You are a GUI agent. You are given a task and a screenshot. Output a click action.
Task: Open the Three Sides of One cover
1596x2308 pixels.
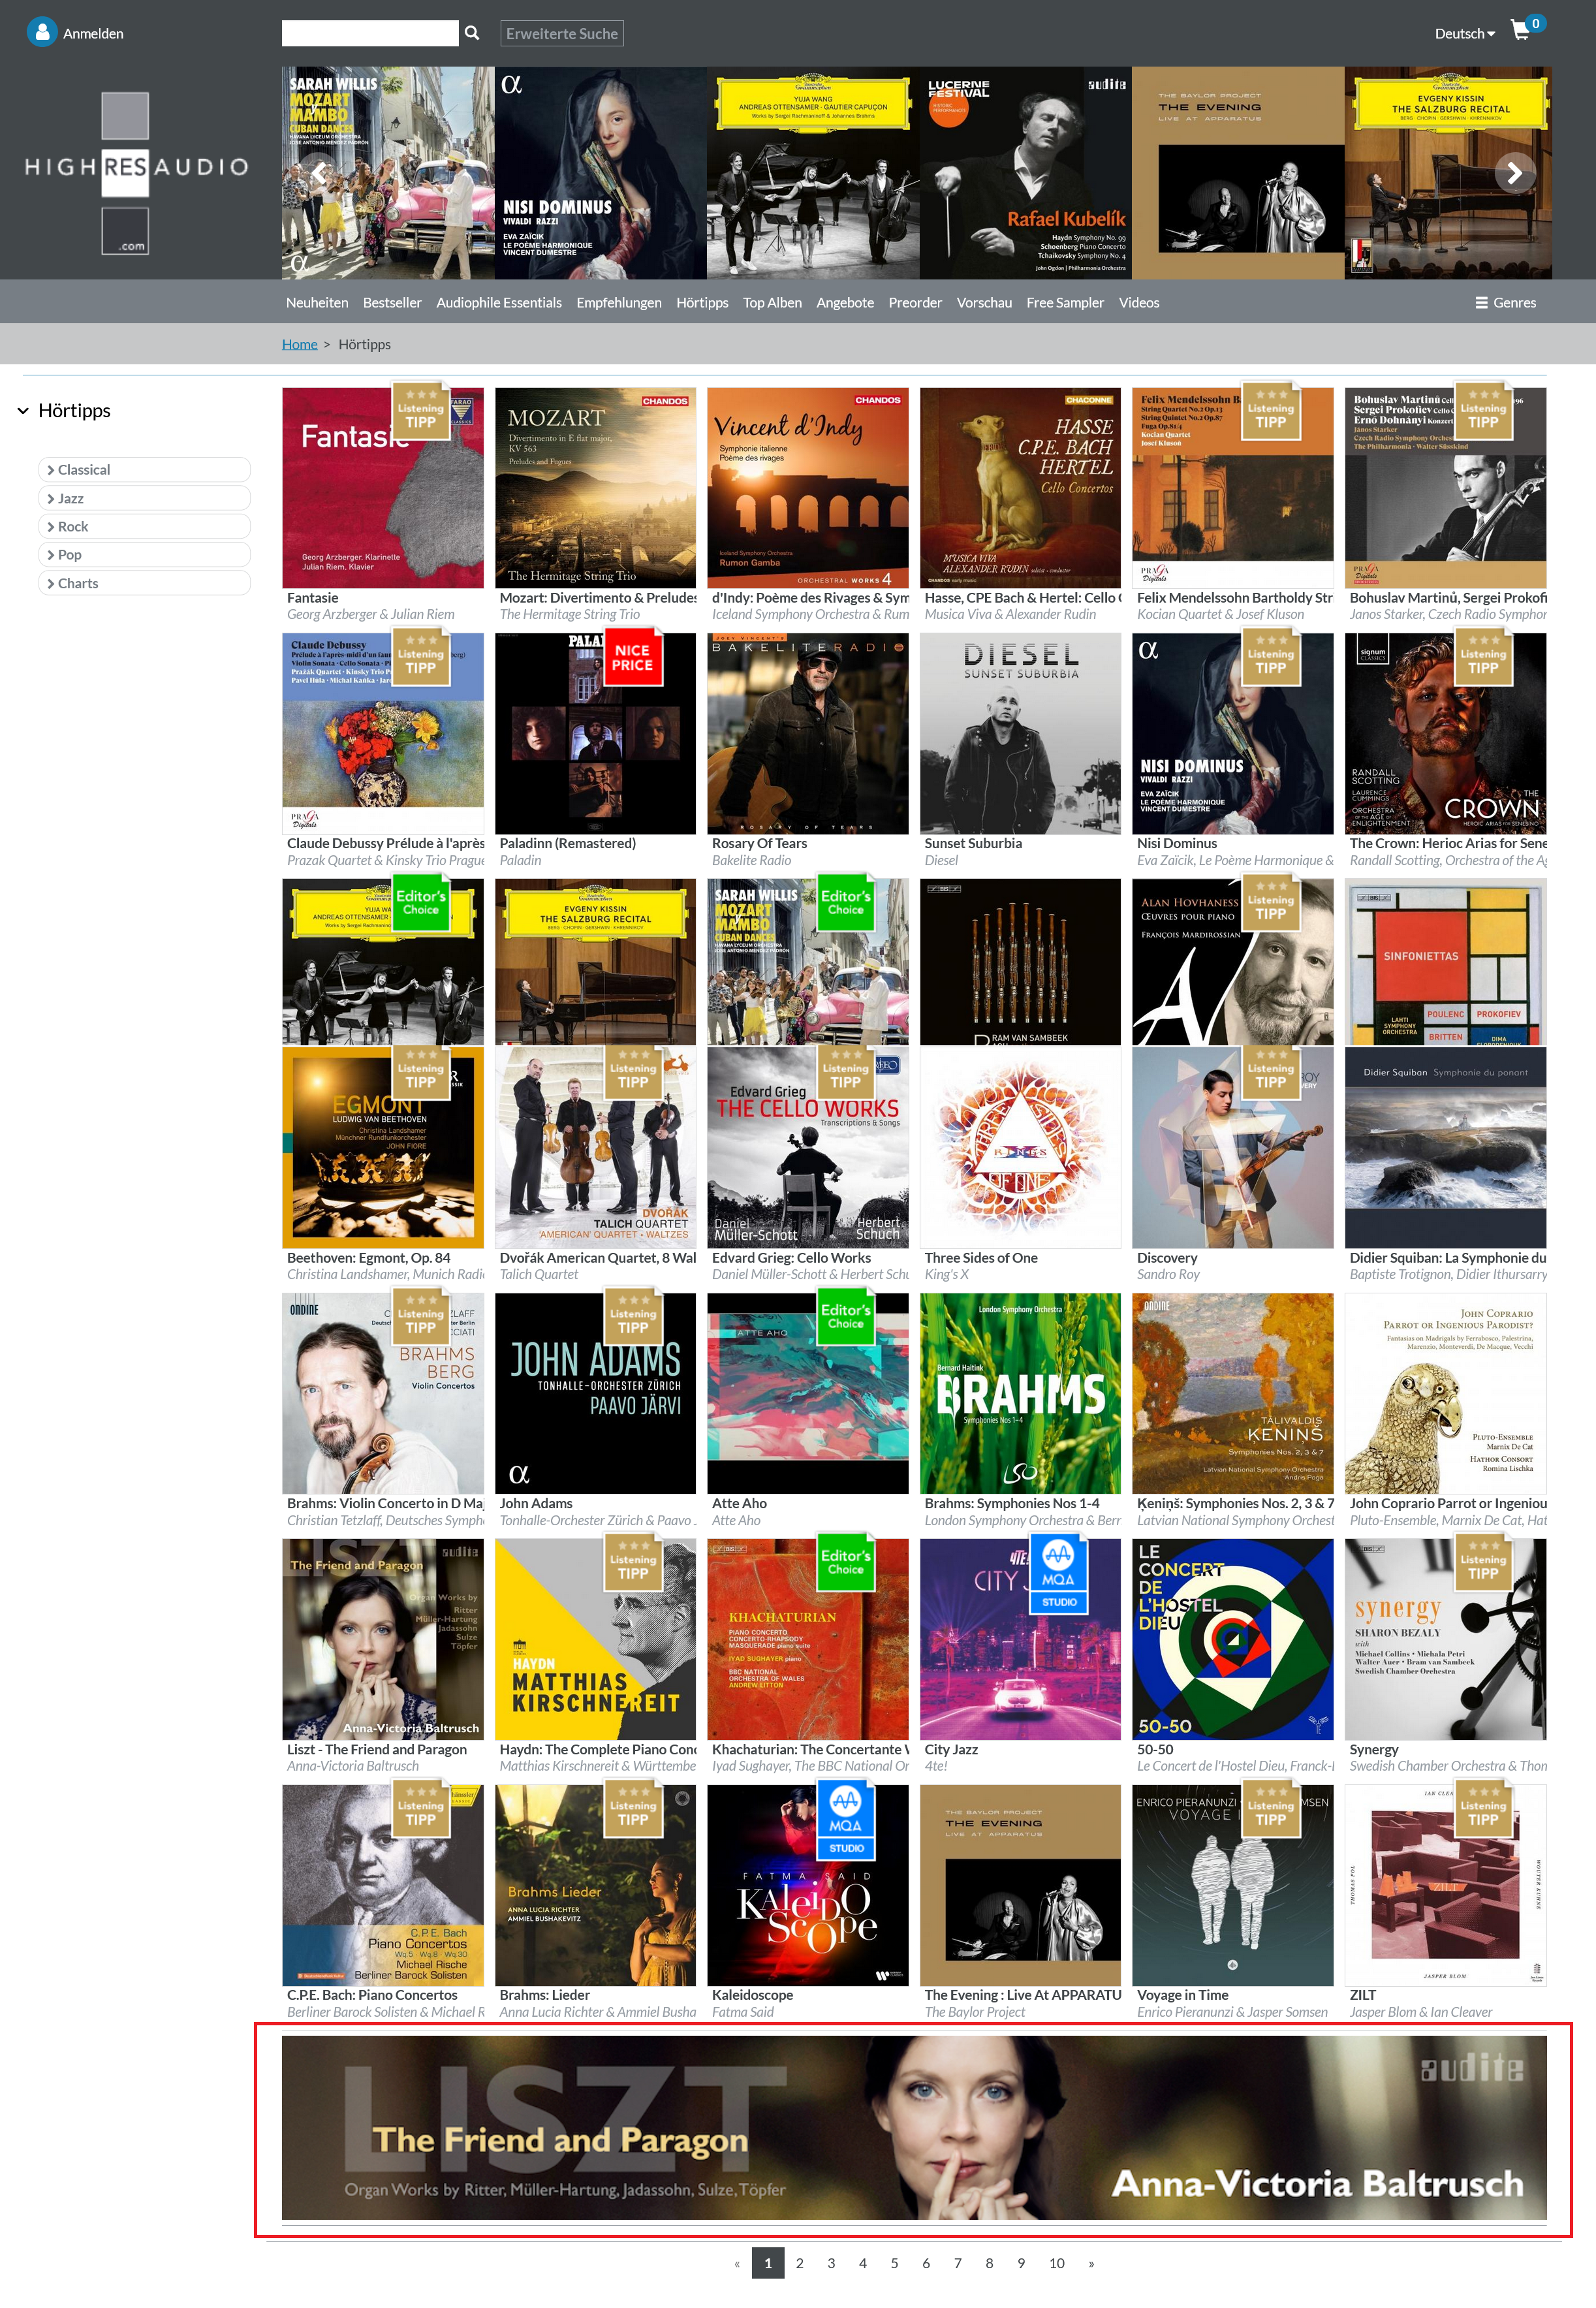coord(1020,1148)
